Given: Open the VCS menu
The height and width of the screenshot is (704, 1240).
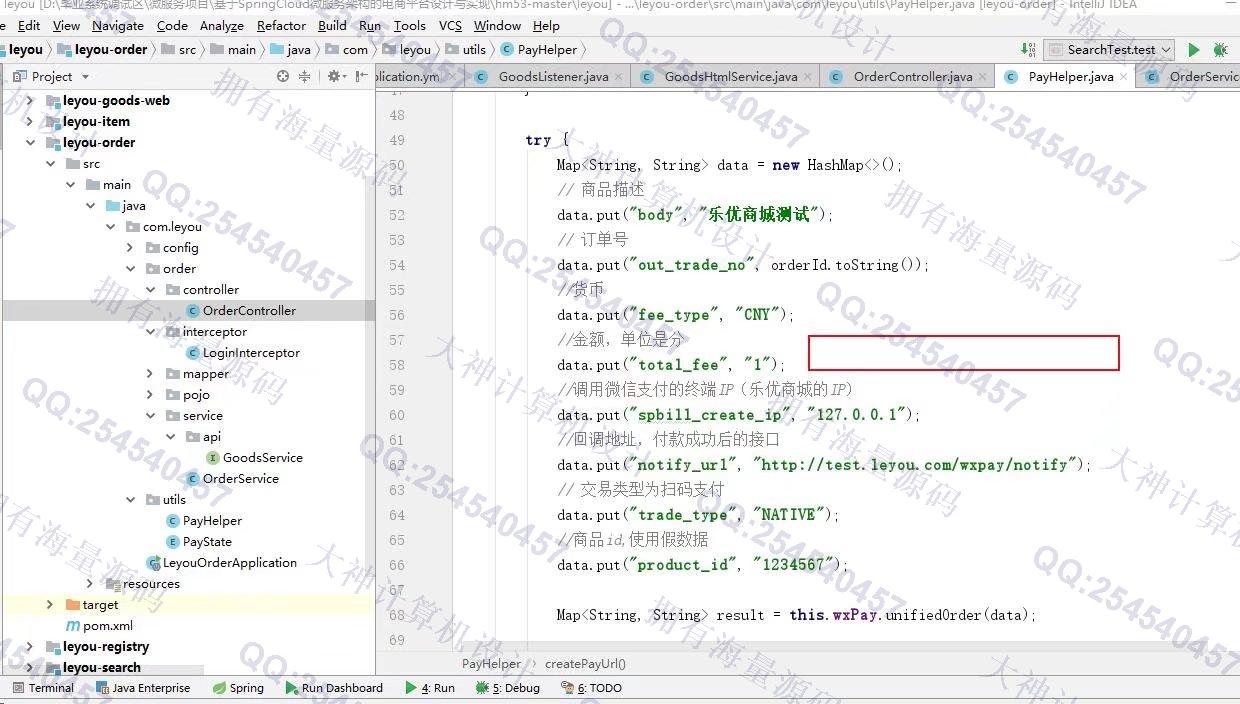Looking at the screenshot, I should (450, 25).
